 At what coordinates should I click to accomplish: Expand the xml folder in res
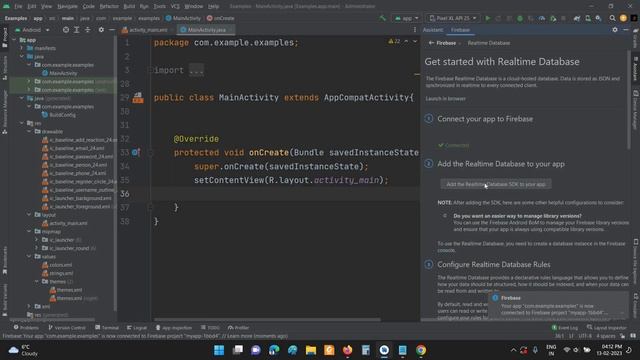pyautogui.click(x=29, y=306)
